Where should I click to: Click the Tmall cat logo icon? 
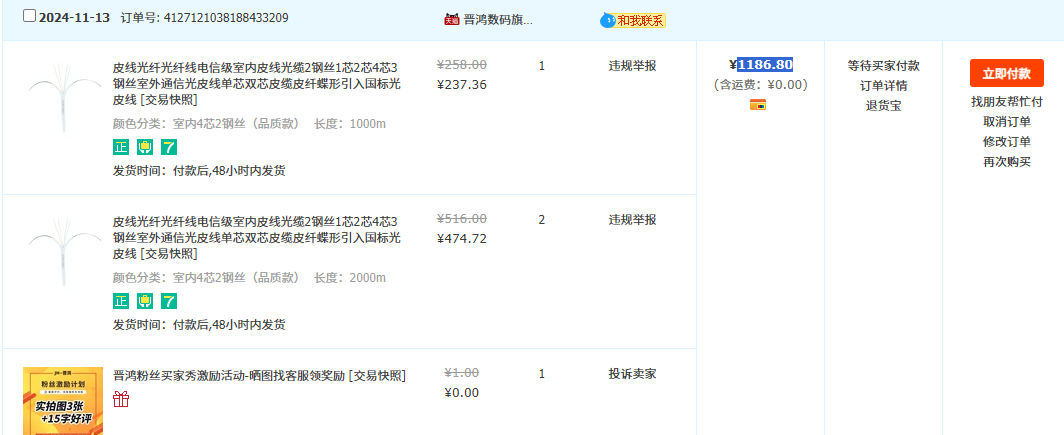(x=452, y=19)
